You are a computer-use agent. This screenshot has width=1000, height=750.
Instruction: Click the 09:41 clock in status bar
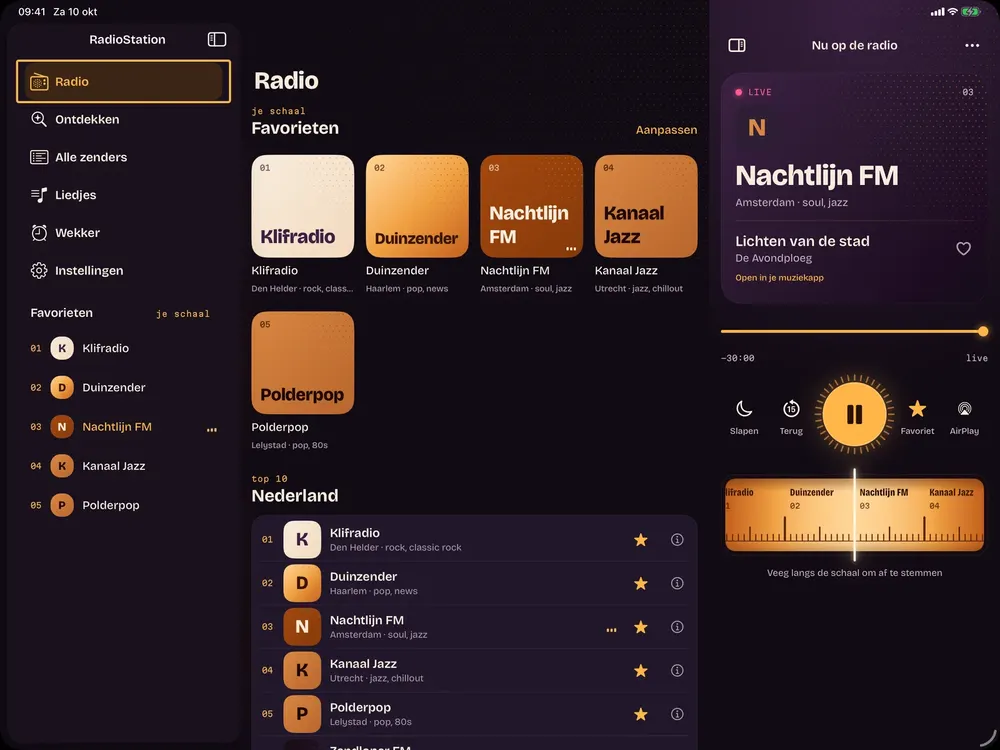(x=32, y=11)
